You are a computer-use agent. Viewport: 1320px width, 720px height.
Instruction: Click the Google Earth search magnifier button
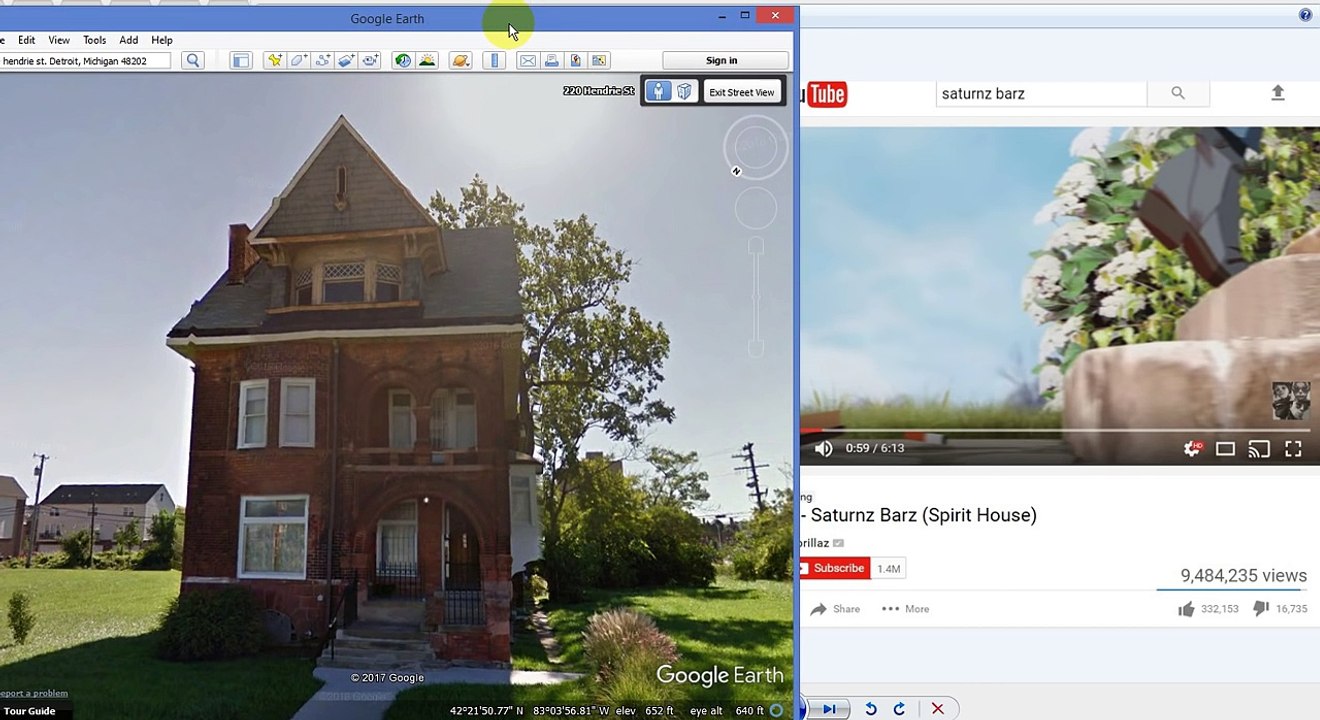(193, 61)
